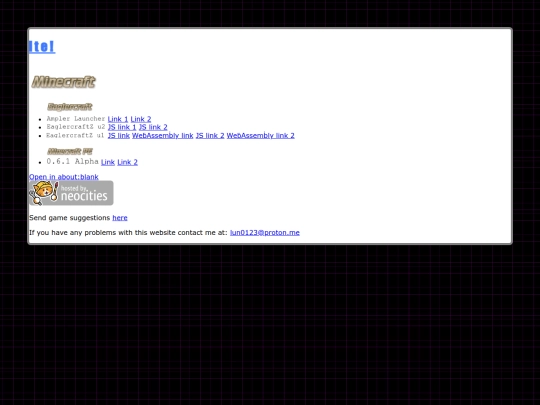
Task: Click the lun0123@proton.me email link
Action: click(265, 232)
